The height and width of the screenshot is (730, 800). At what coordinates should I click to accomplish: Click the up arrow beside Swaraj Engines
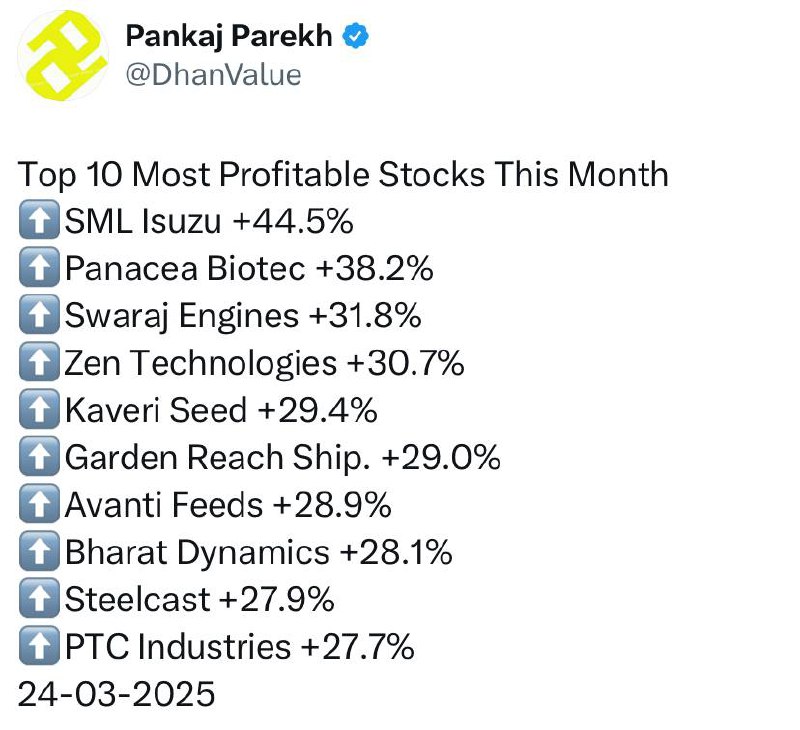click(39, 315)
